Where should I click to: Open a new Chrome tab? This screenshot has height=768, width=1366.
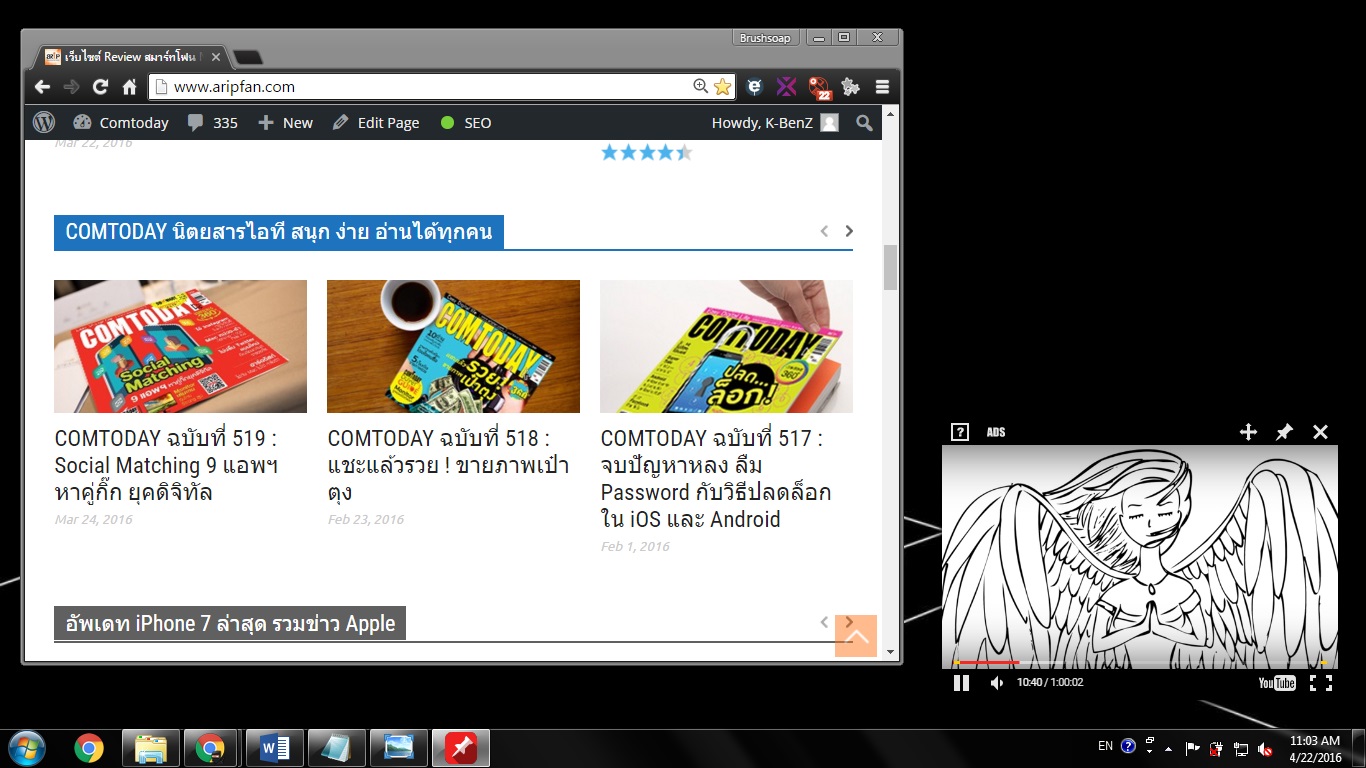pyautogui.click(x=247, y=57)
